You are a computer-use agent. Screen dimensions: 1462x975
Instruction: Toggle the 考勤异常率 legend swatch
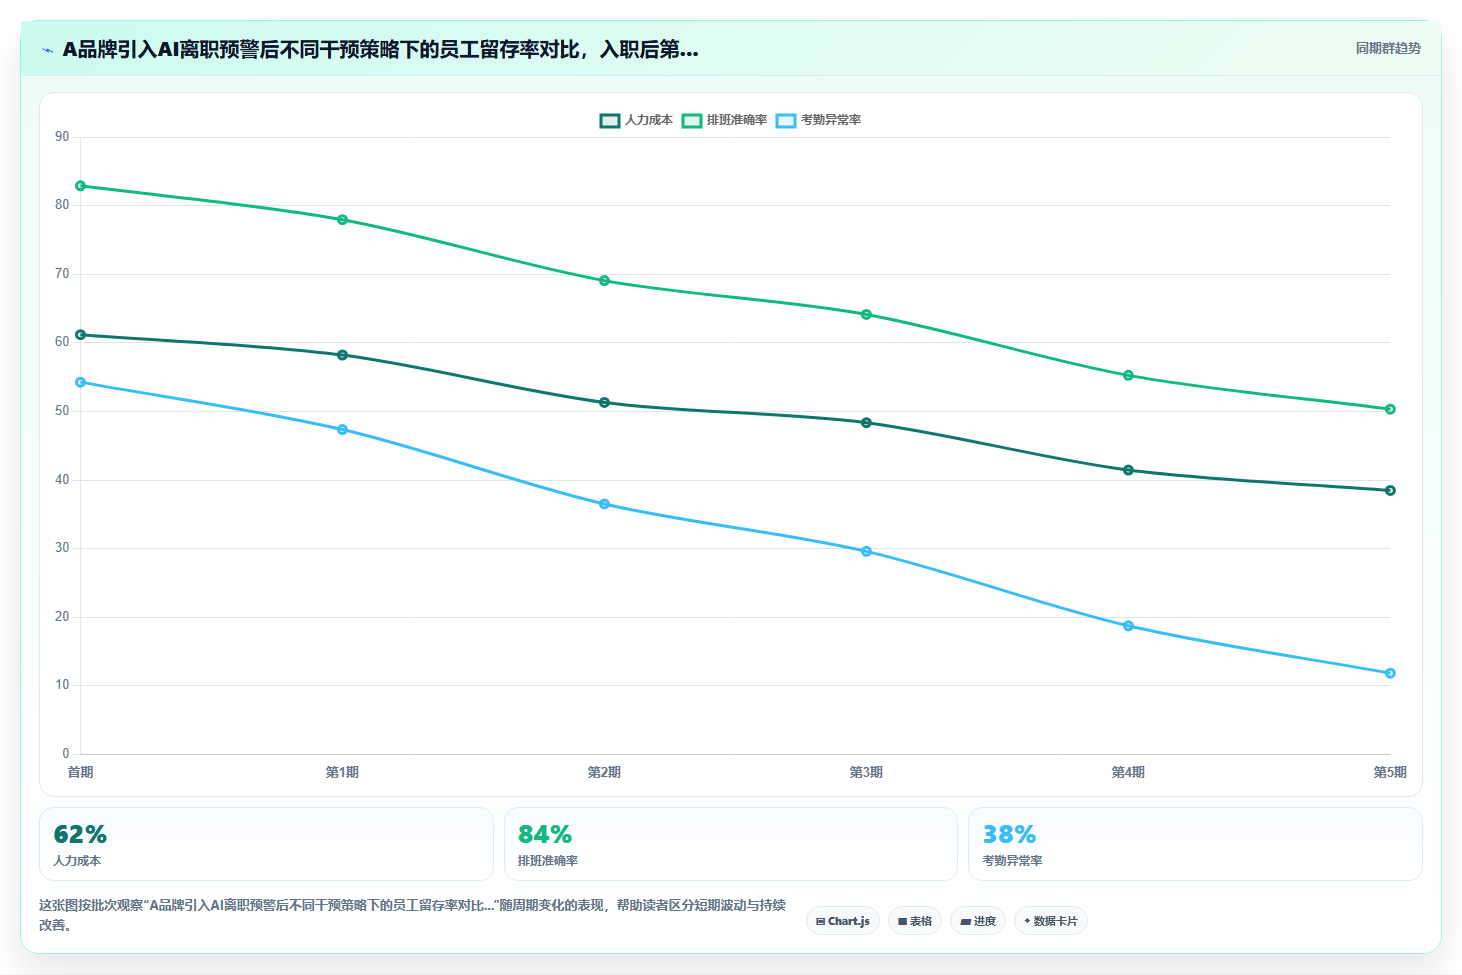click(x=786, y=121)
